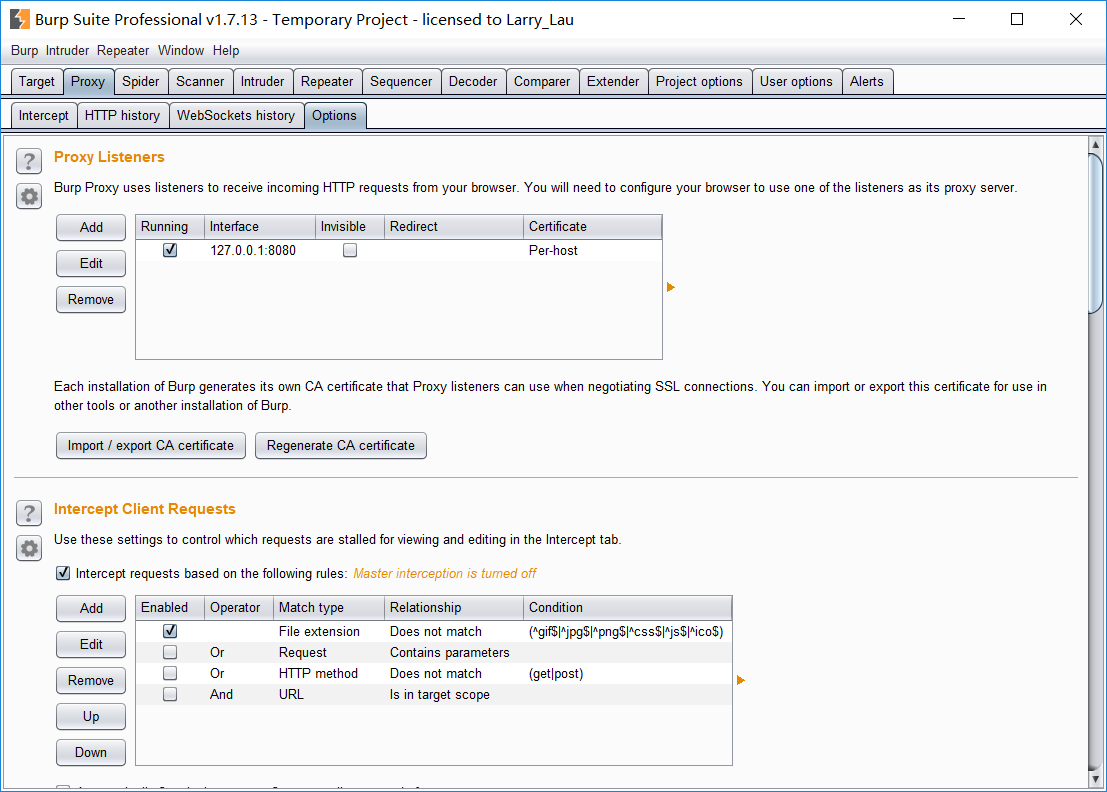Click Regenerate CA certificate
Viewport: 1107px width, 792px height.
pos(341,445)
